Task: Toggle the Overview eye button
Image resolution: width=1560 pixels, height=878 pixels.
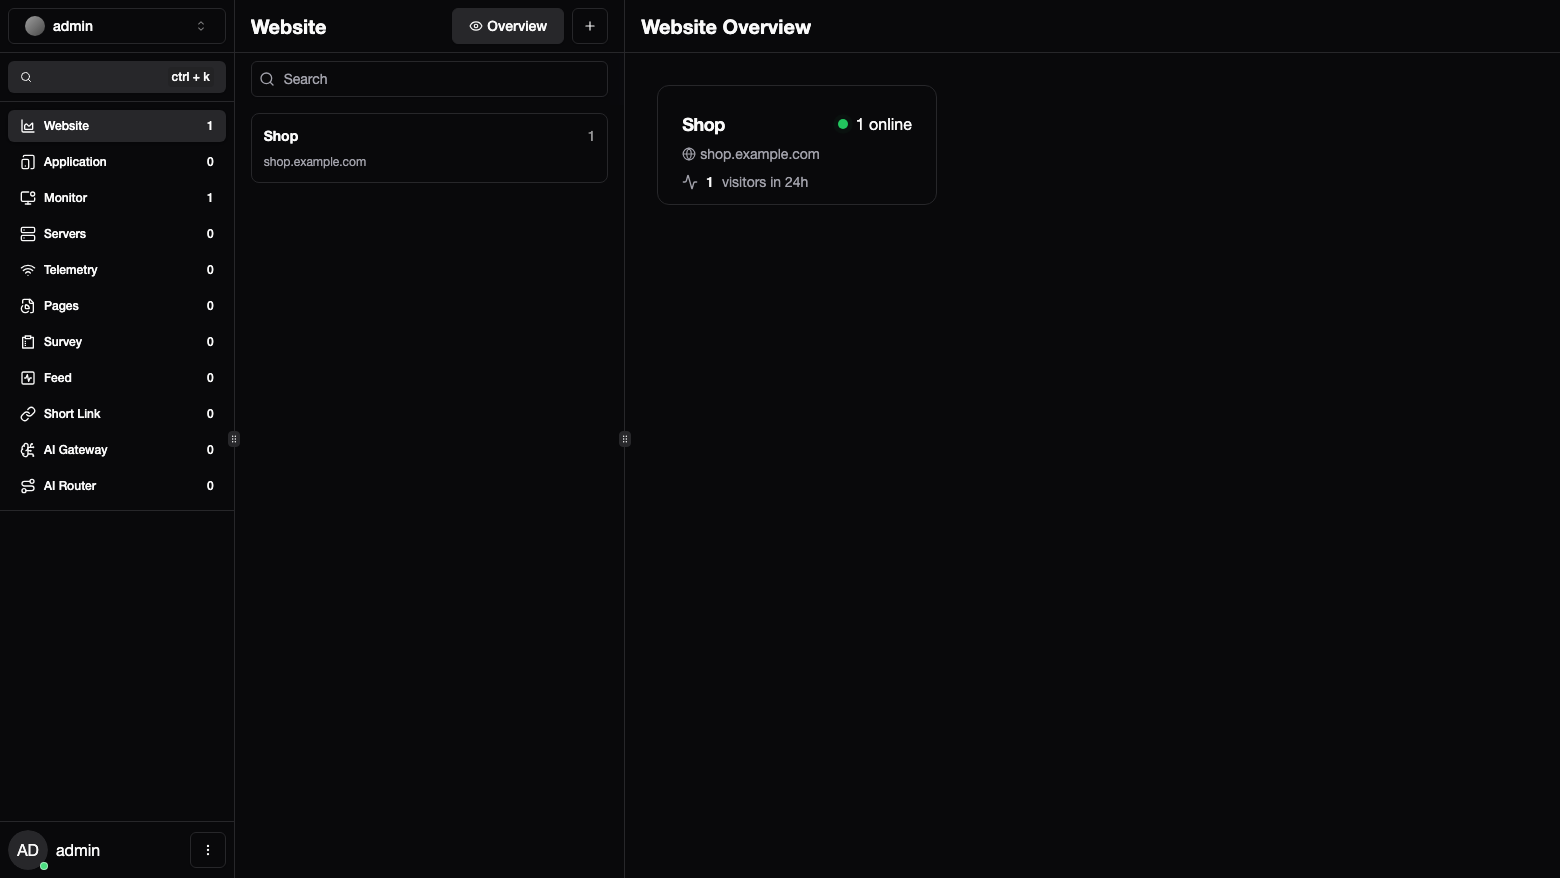Action: (508, 26)
